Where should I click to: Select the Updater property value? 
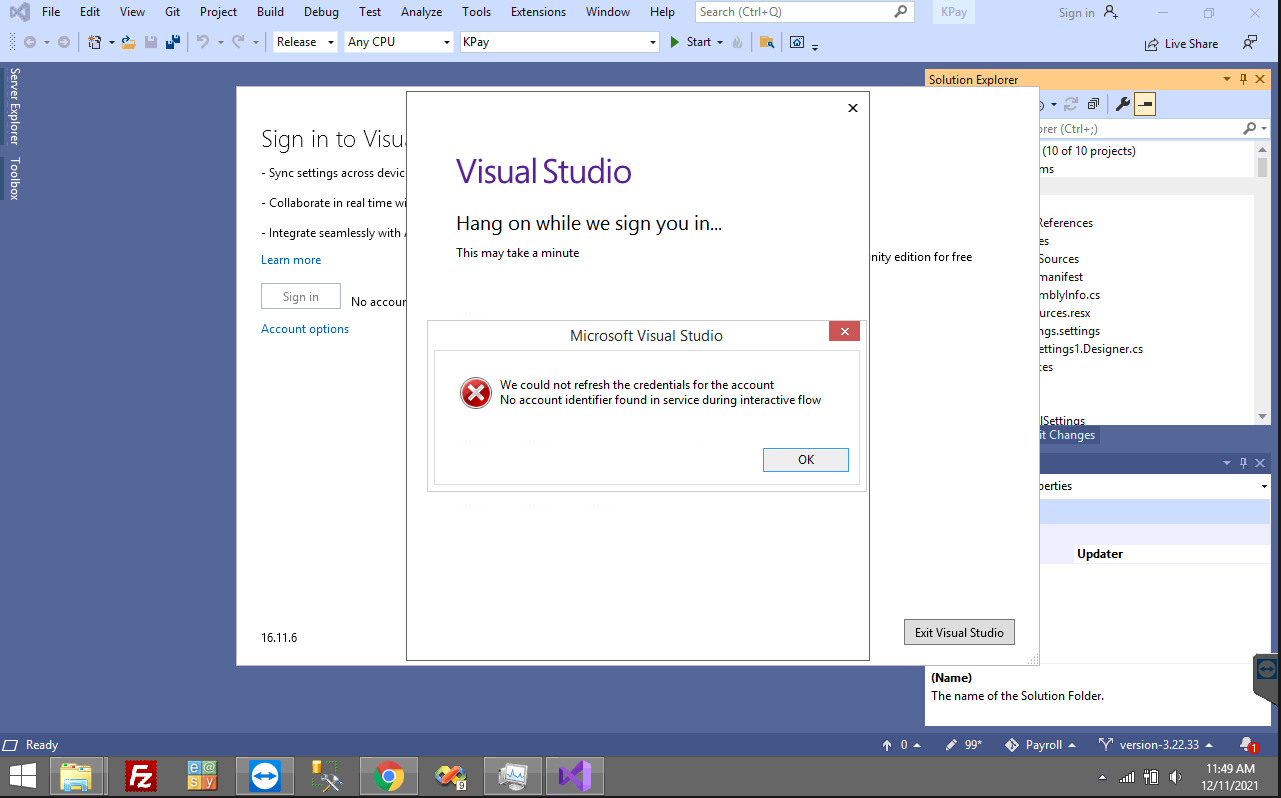click(x=1100, y=554)
